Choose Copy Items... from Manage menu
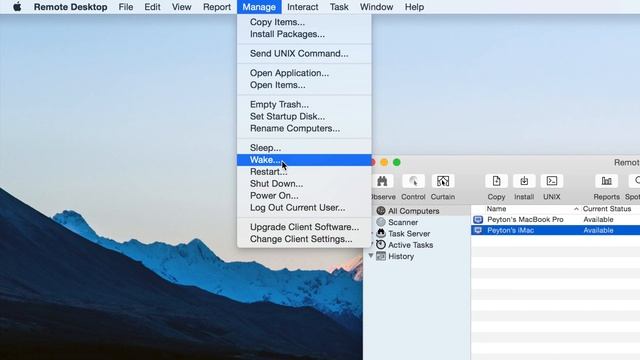640x360 pixels. [x=304, y=22]
